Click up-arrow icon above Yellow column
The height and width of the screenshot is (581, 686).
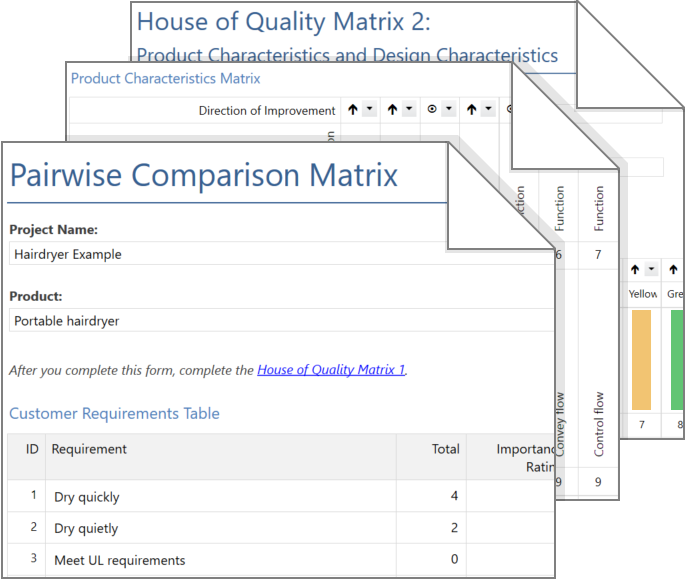[x=633, y=269]
